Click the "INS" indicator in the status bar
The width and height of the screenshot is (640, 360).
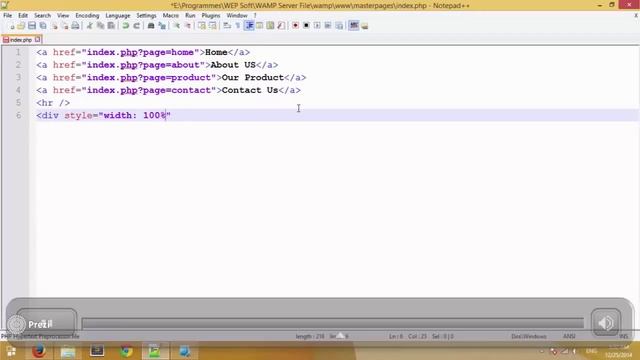point(623,336)
